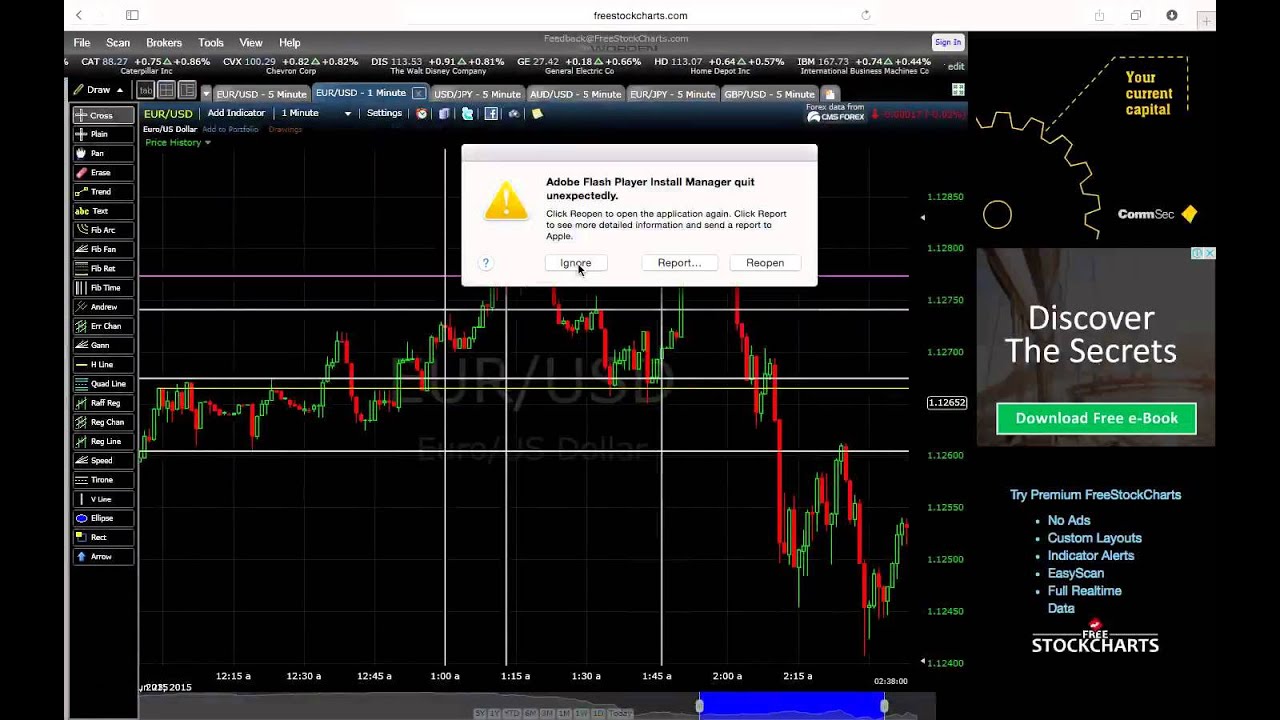Viewport: 1280px width, 720px height.
Task: Select the Pan hand tool
Action: (x=103, y=153)
